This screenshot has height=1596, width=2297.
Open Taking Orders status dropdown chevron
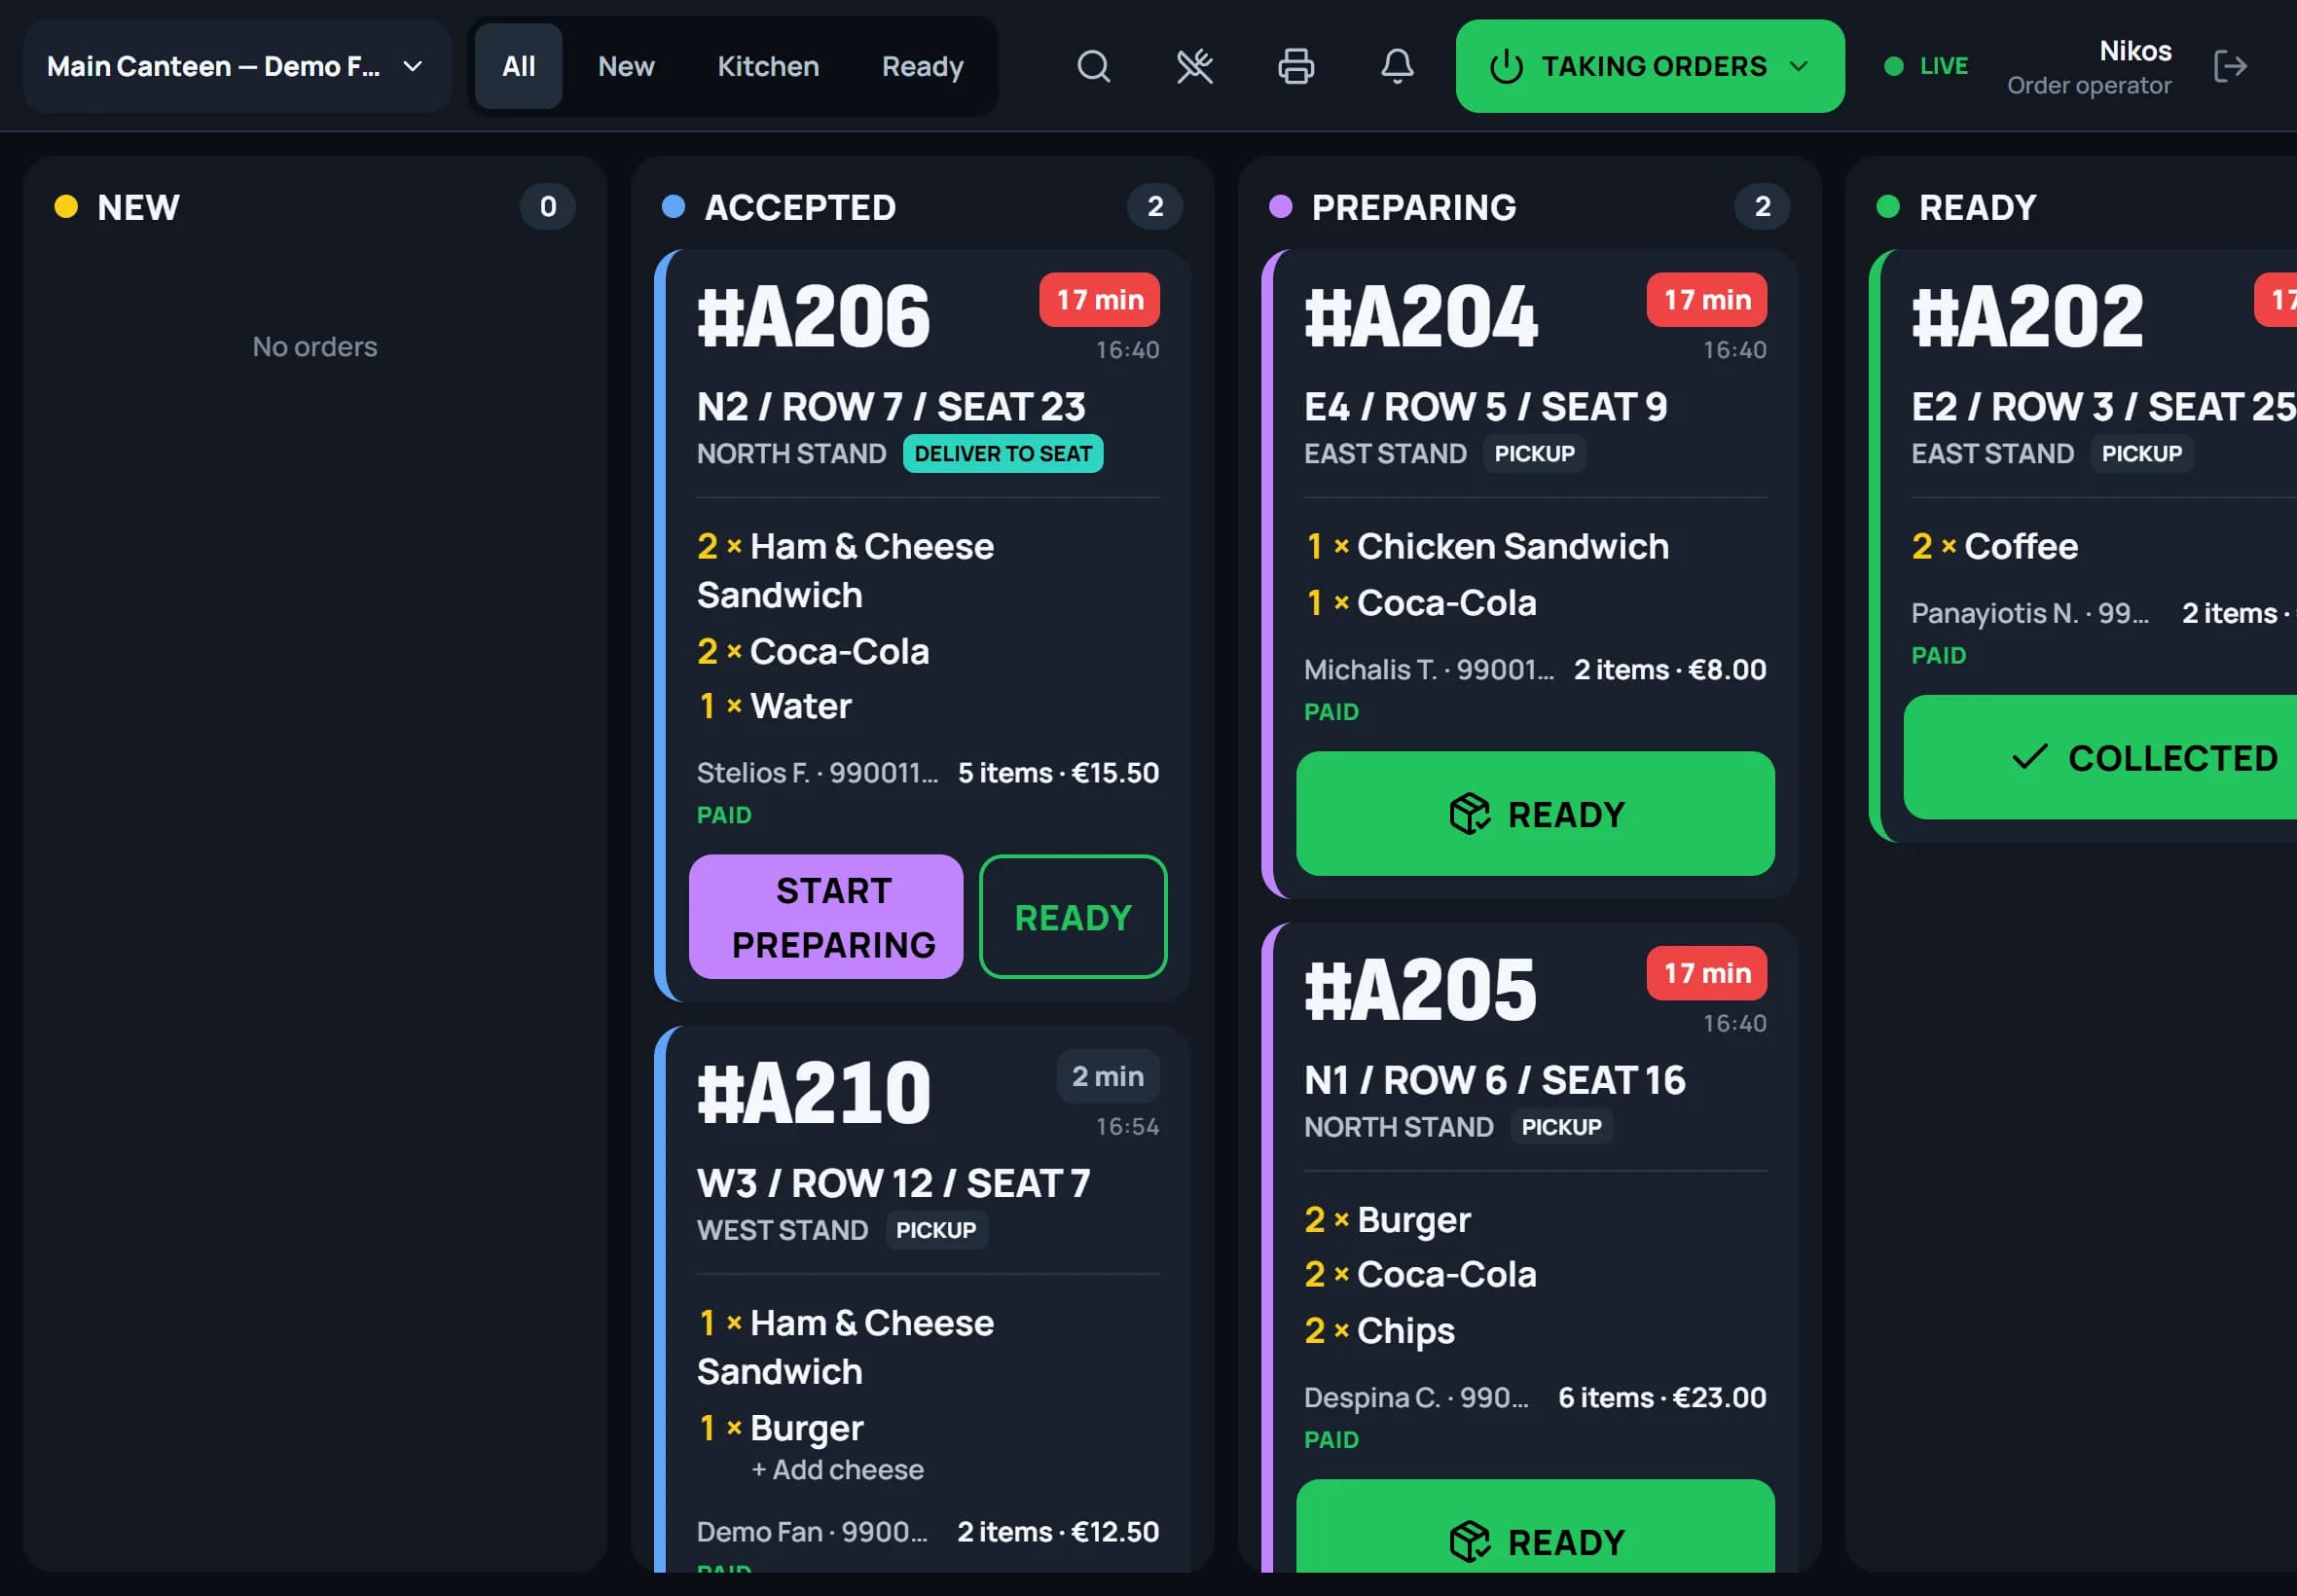point(1798,67)
